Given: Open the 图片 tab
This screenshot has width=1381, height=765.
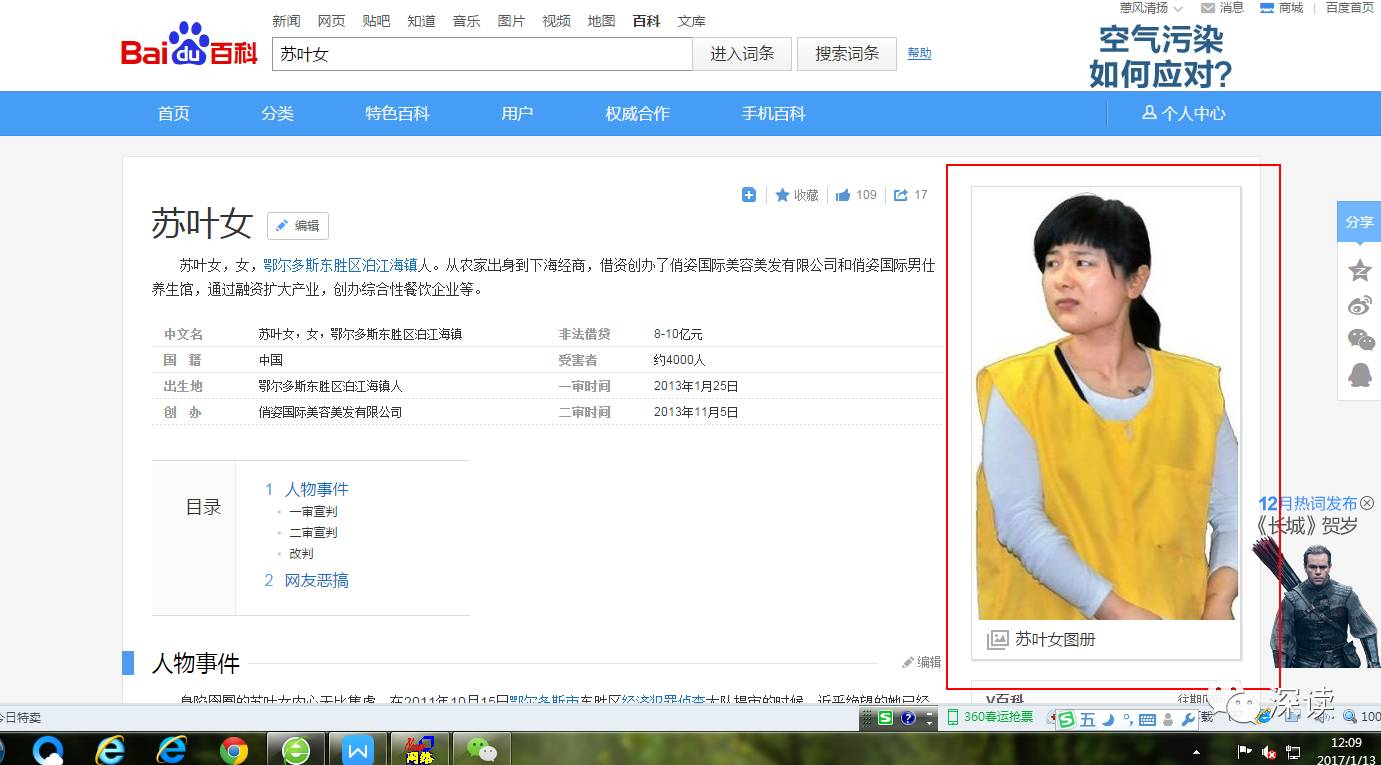Looking at the screenshot, I should [511, 21].
